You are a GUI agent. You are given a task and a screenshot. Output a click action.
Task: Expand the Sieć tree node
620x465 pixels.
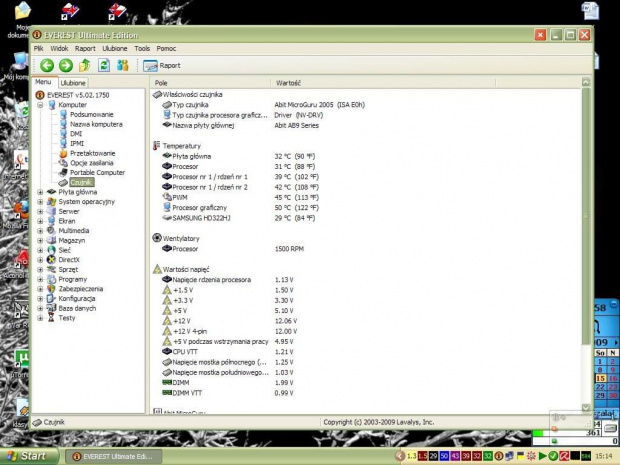(x=40, y=250)
